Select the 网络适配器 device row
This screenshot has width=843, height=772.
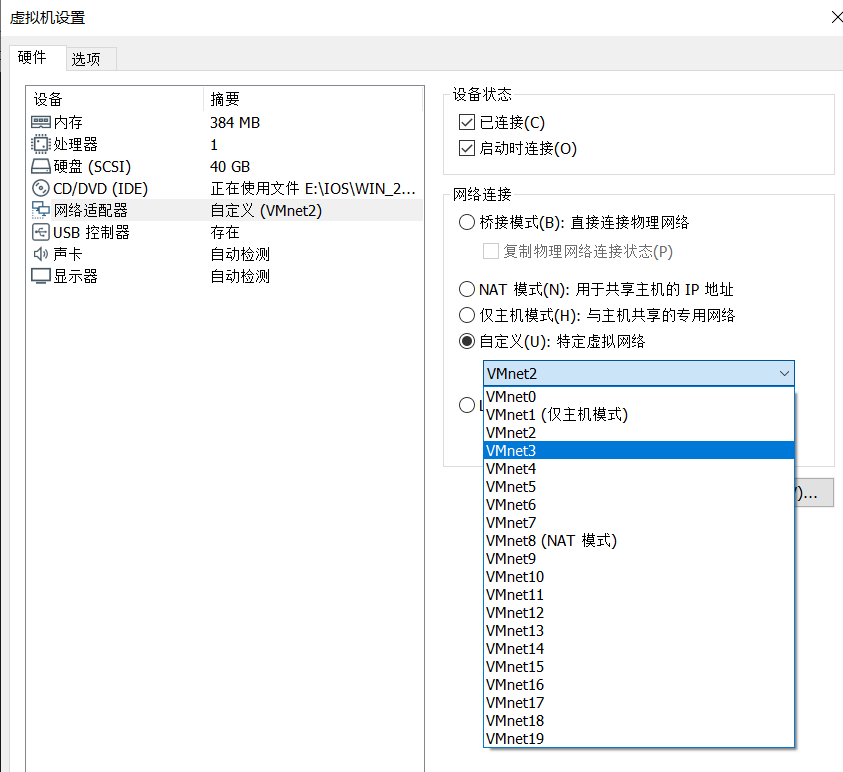click(x=225, y=210)
